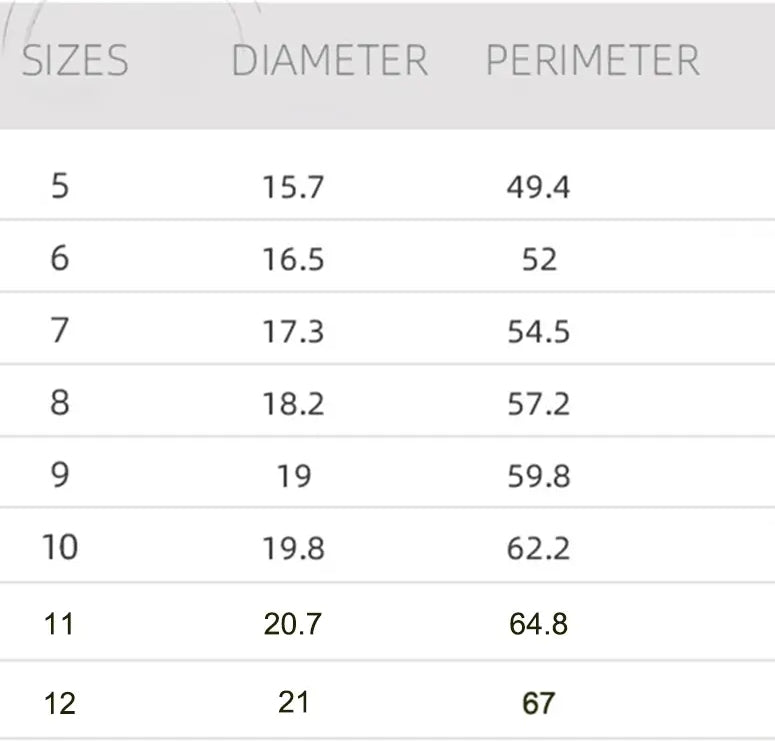775x741 pixels.
Task: Select size 7 row label
Action: [60, 331]
